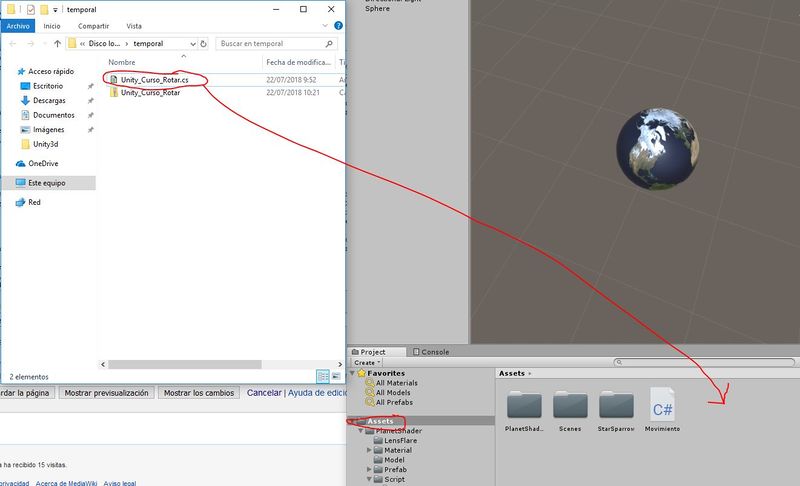Click Assets breadcrumb in project panel

(x=512, y=373)
